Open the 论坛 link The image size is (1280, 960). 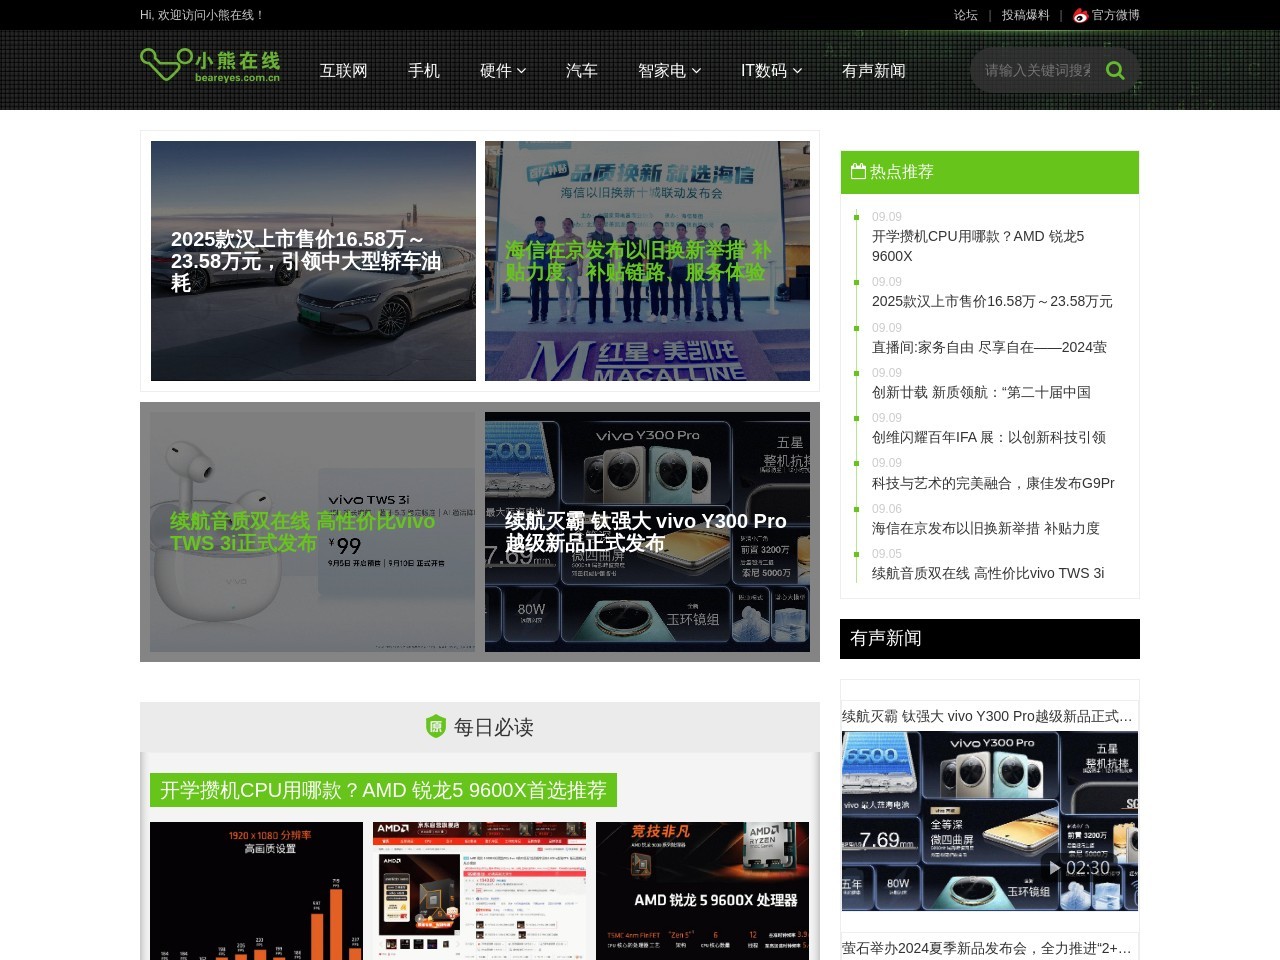coord(964,16)
